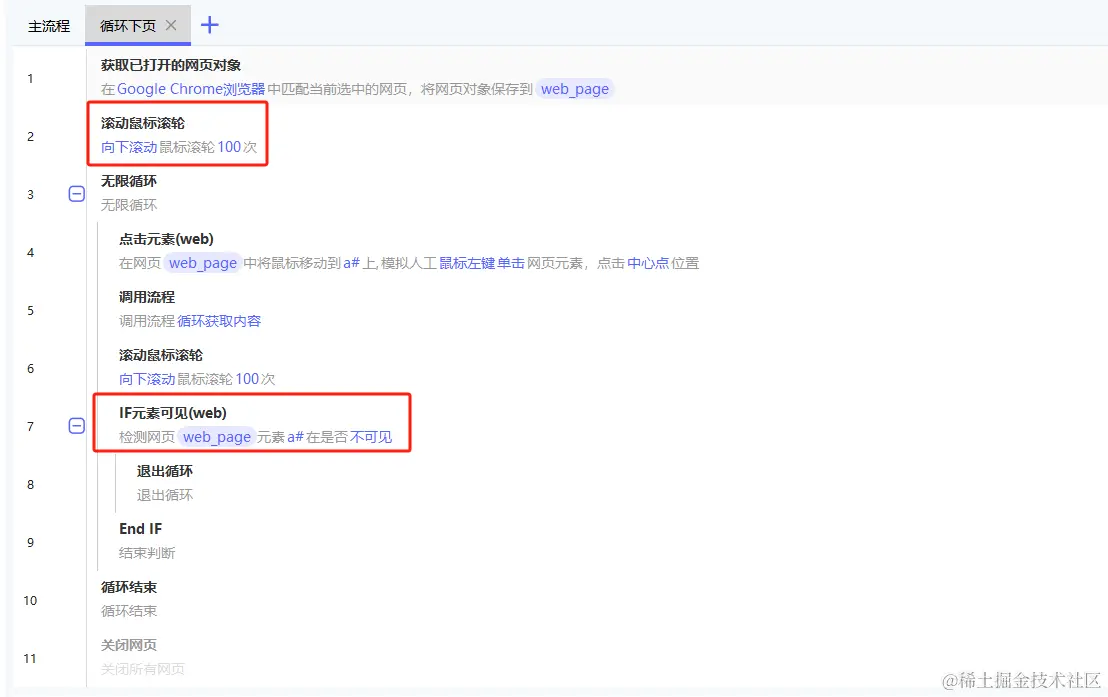Click the web_page variable in step 4
The image size is (1108, 697).
pos(203,263)
